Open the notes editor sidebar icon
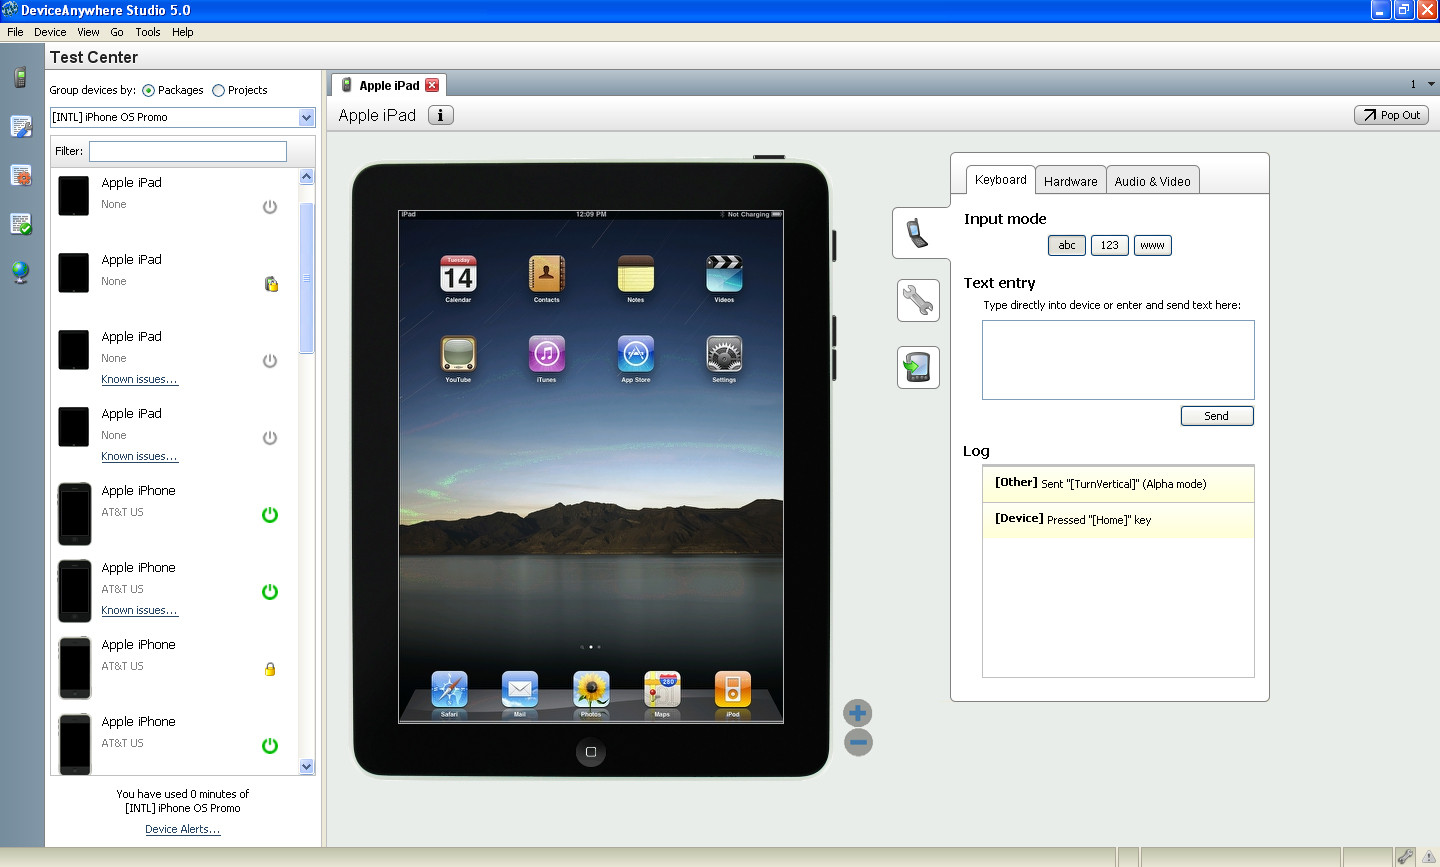1440x867 pixels. [20, 127]
